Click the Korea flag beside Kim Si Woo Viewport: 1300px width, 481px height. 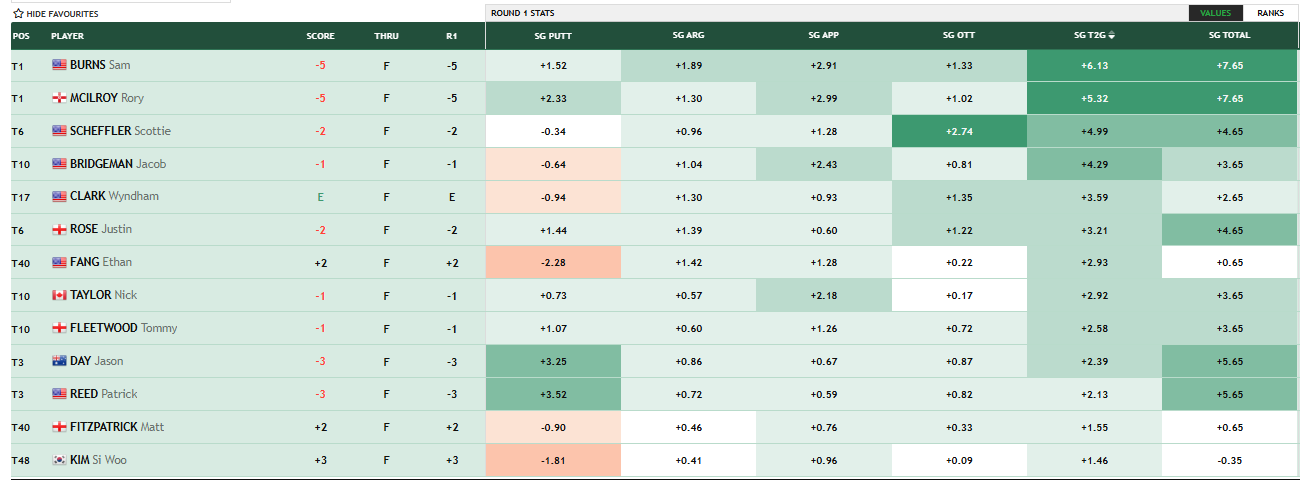pos(59,460)
